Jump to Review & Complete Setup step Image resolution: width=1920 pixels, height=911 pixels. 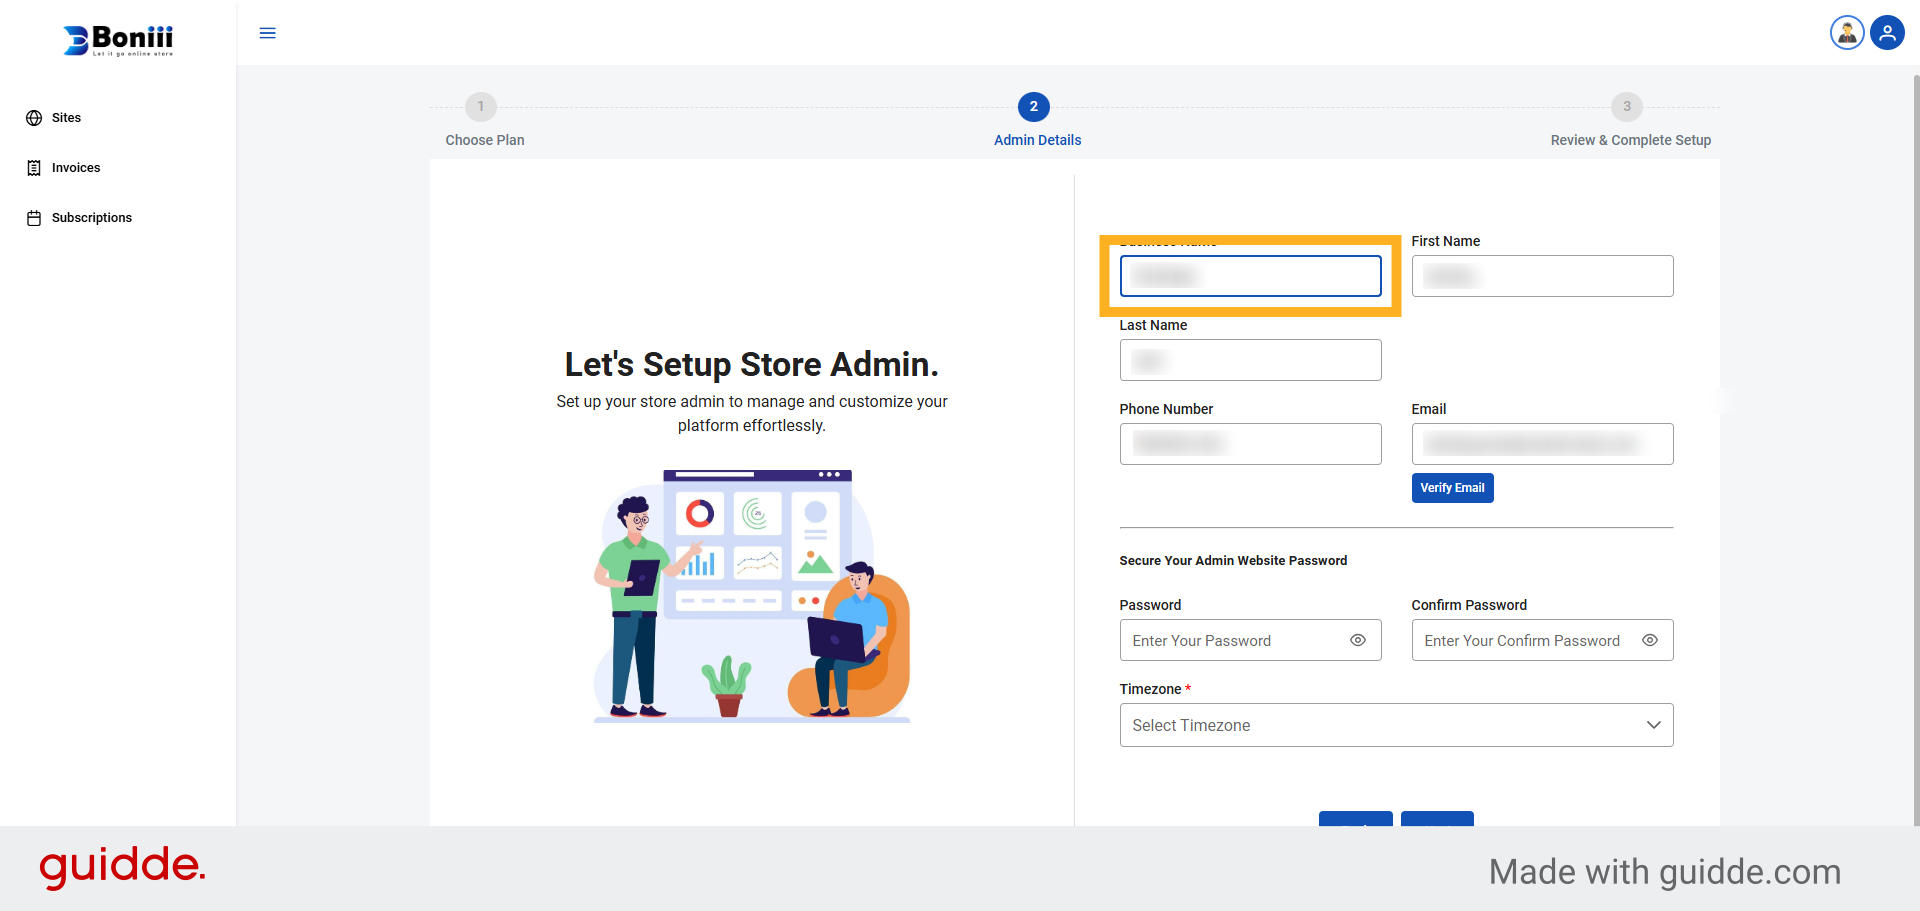pyautogui.click(x=1626, y=106)
